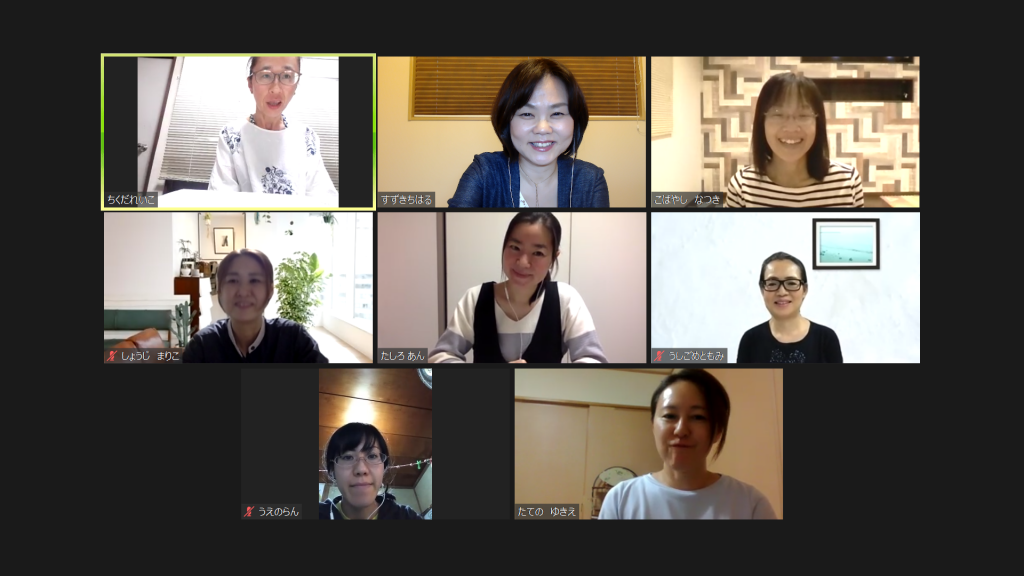Select the すずきちはる video tile

511,132
